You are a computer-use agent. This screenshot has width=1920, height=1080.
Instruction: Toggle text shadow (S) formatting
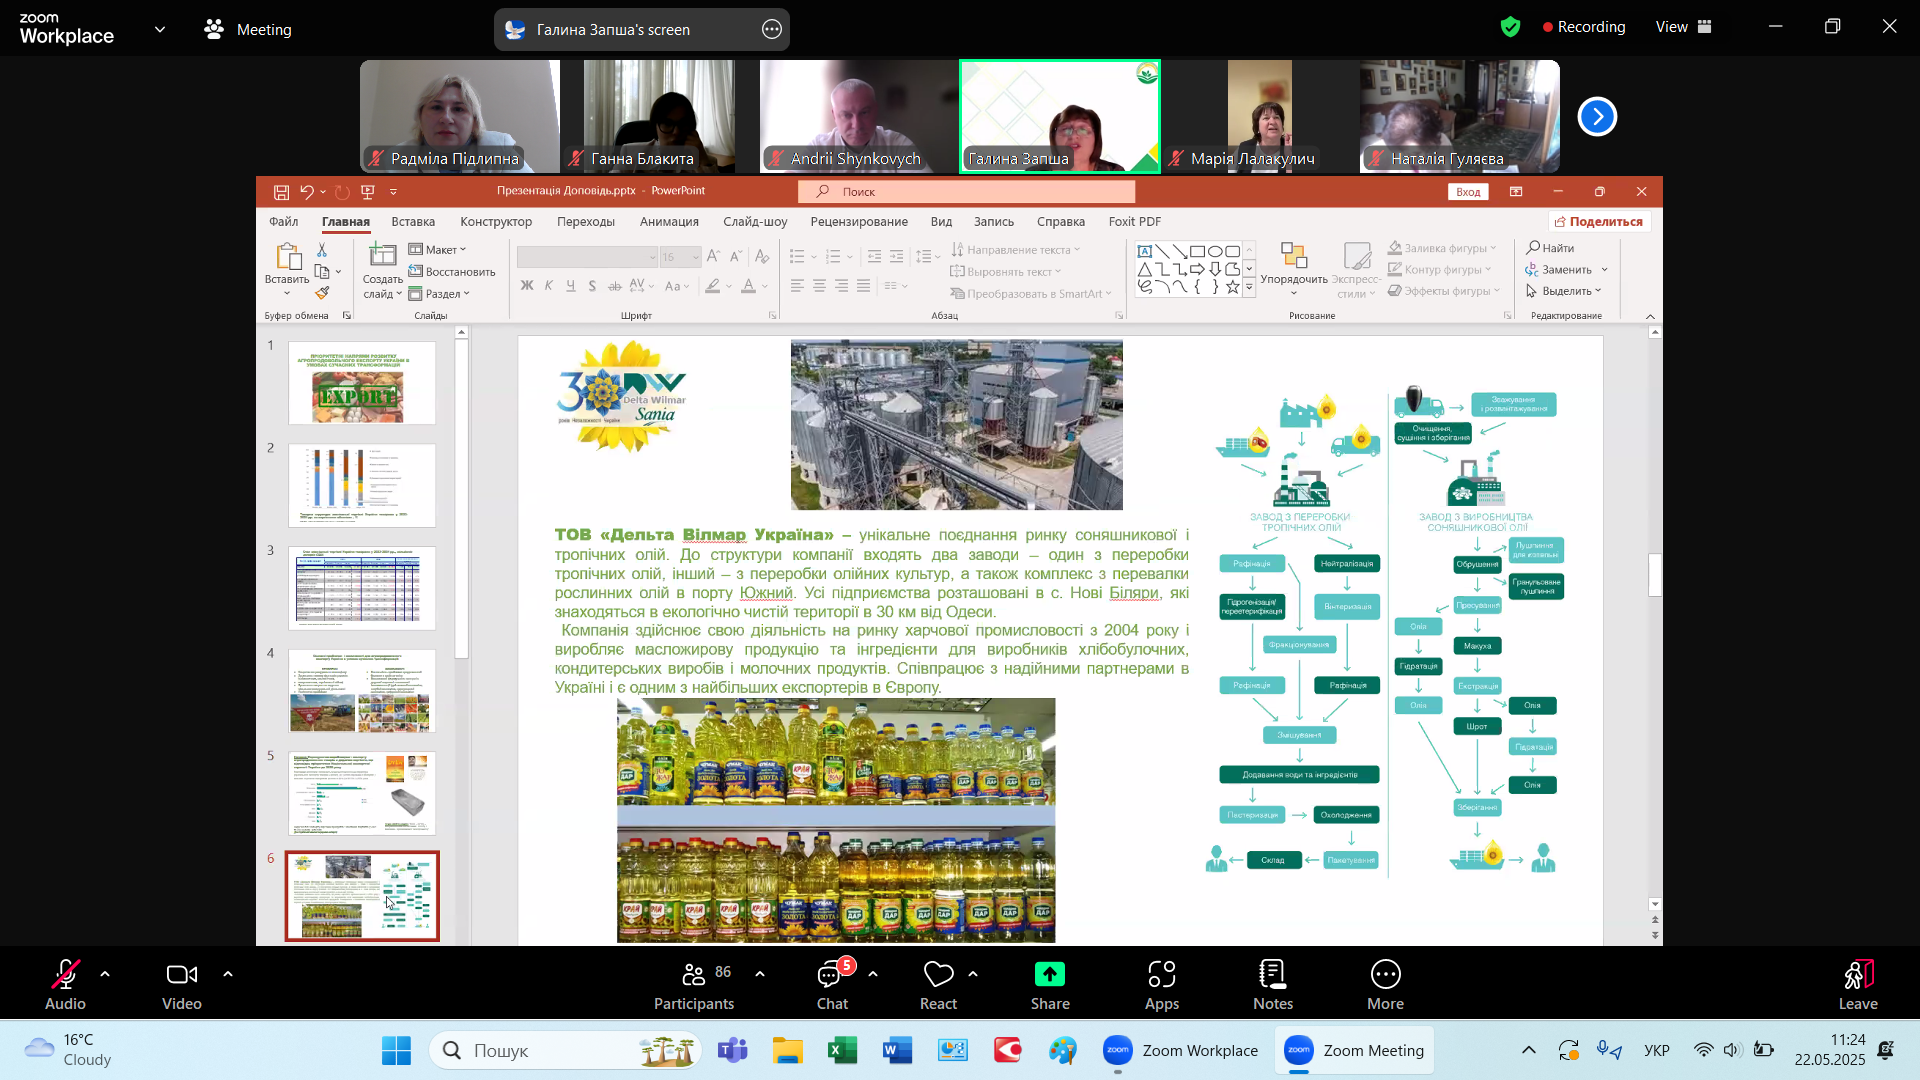[592, 286]
